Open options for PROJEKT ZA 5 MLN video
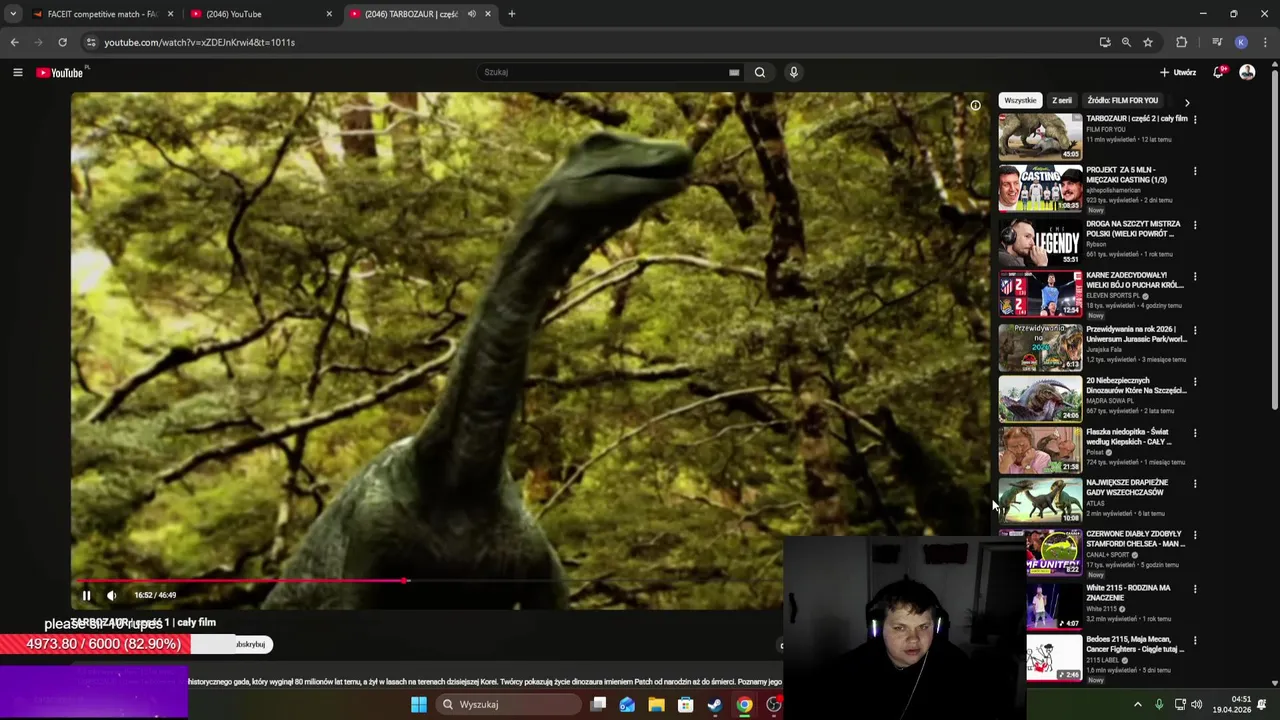The height and width of the screenshot is (720, 1280). point(1195,171)
